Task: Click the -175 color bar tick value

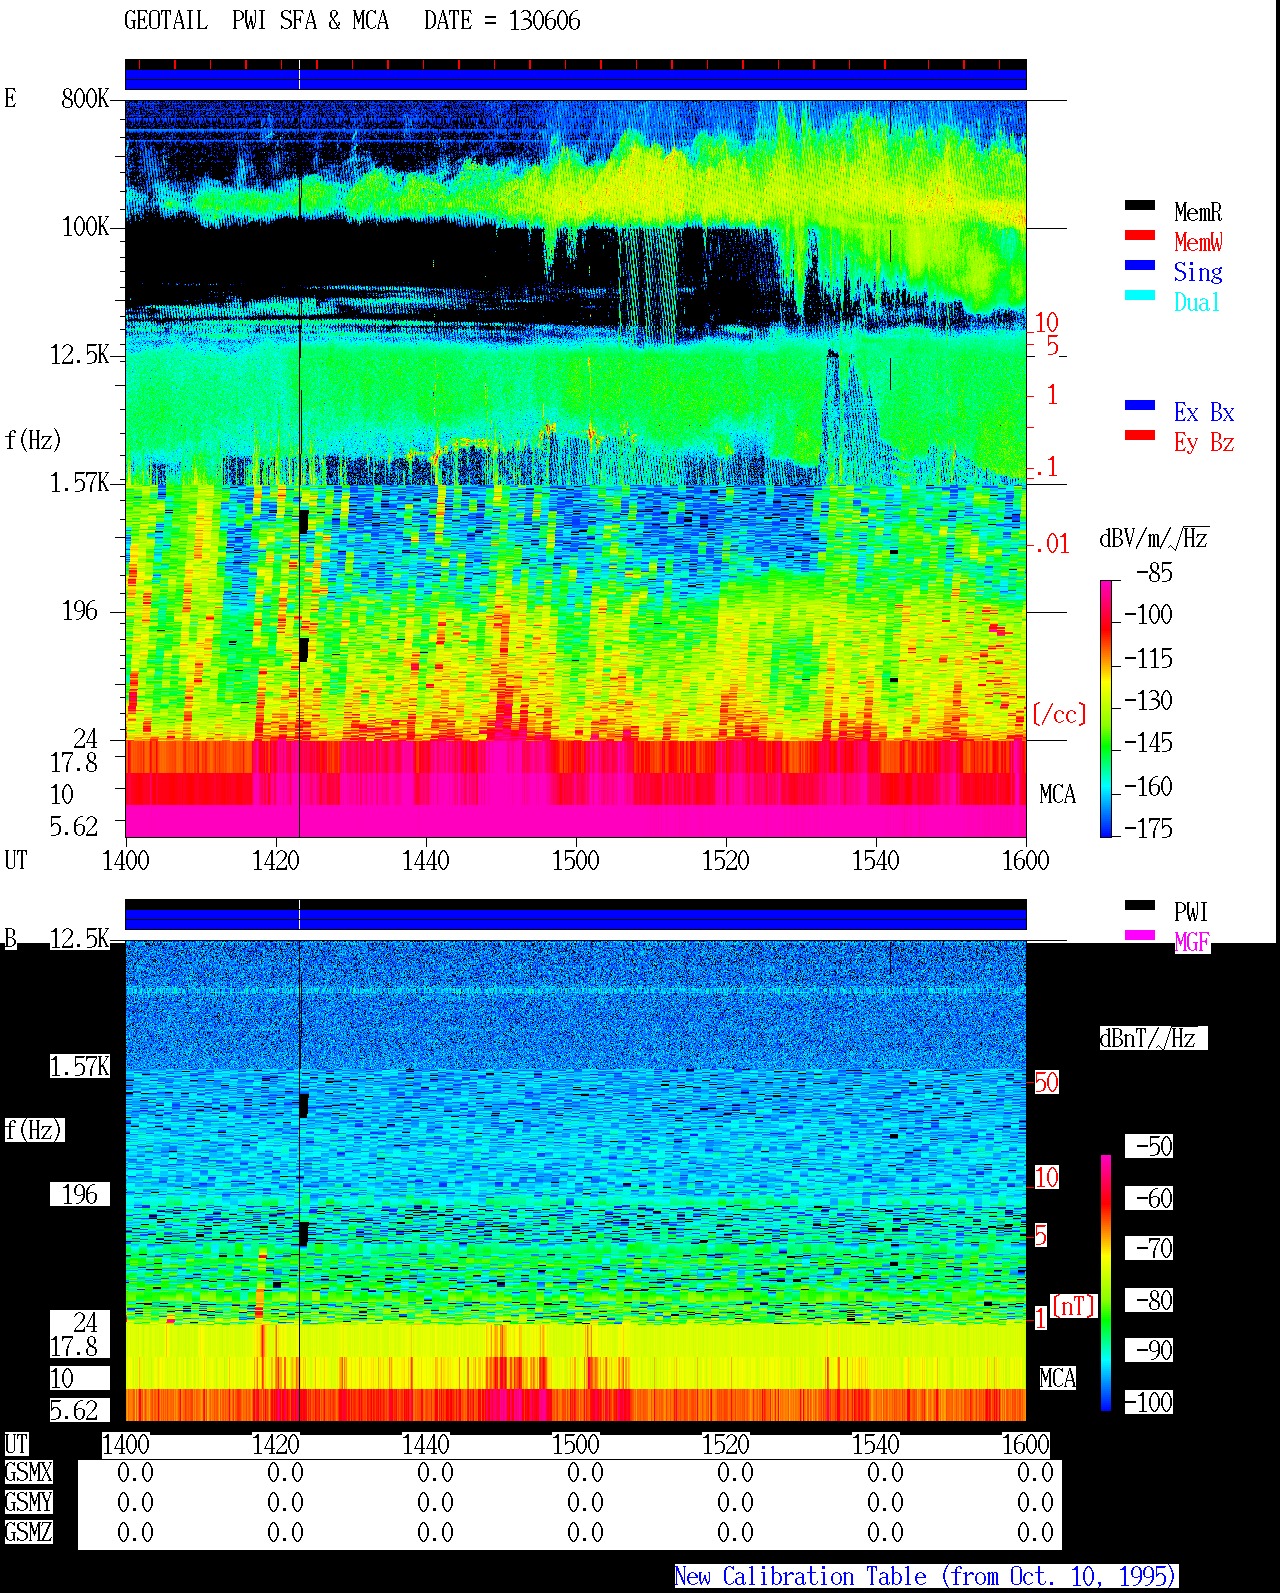Action: pos(1148,828)
